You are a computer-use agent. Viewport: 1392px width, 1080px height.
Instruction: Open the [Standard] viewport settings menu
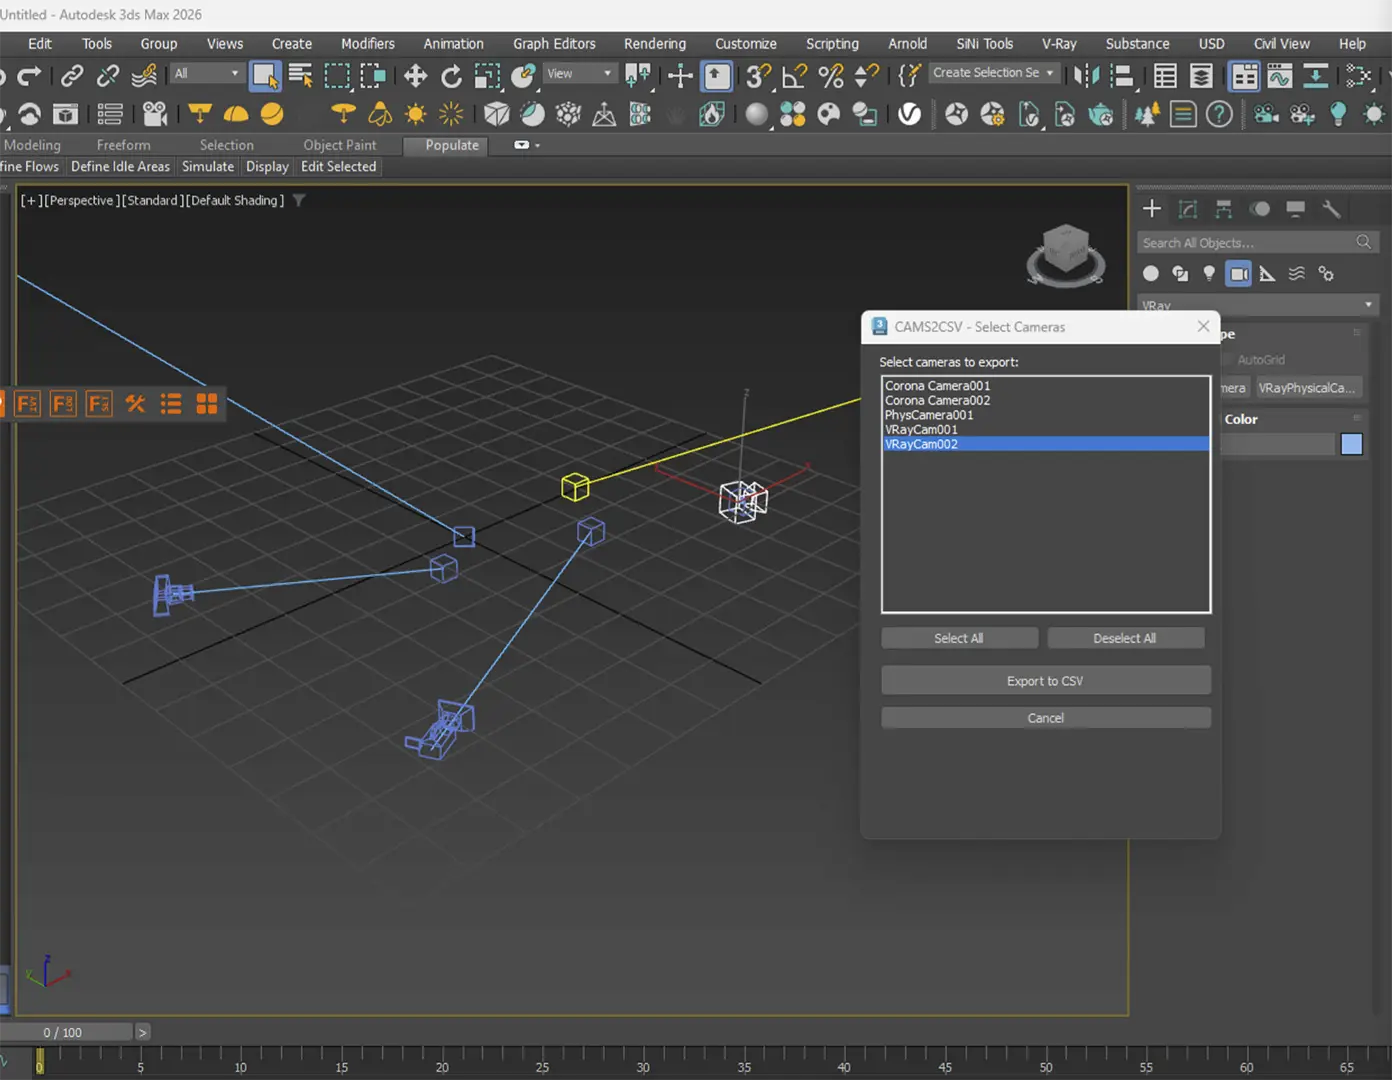point(151,201)
